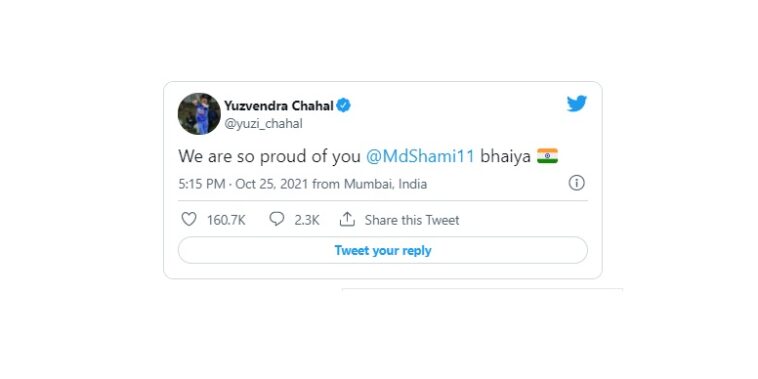Open the tweet info circle icon
This screenshot has width=758, height=379.
click(576, 183)
